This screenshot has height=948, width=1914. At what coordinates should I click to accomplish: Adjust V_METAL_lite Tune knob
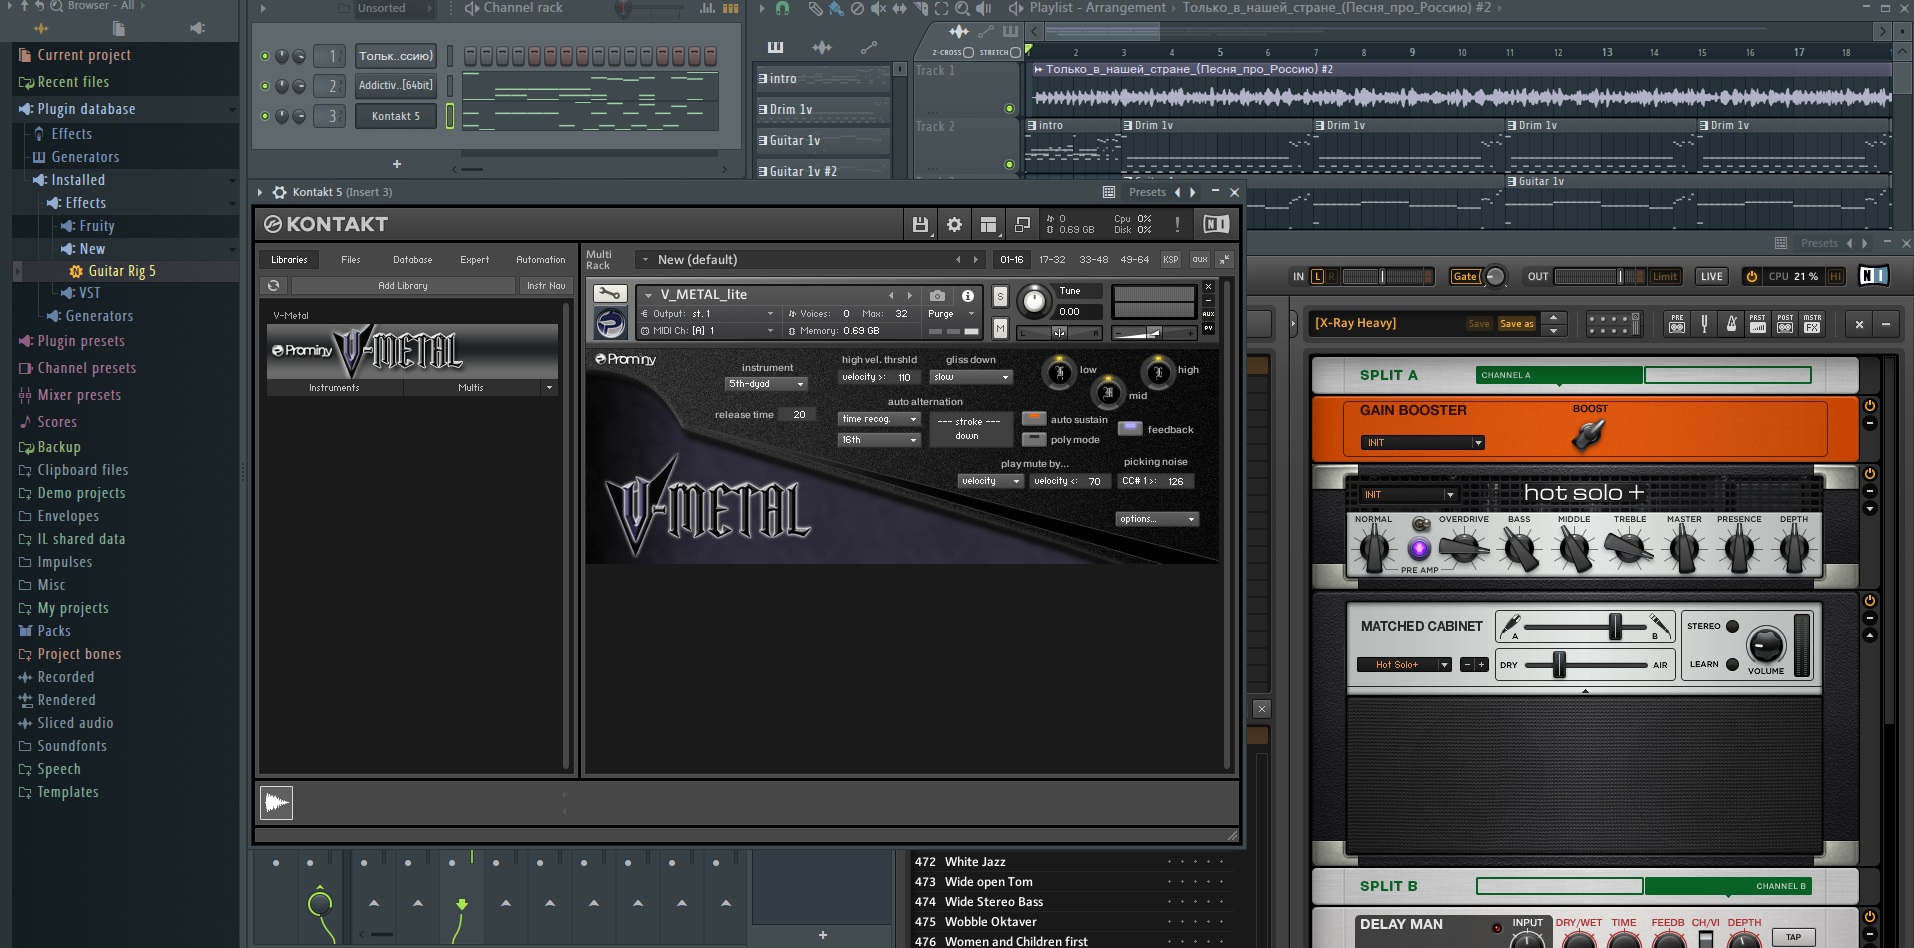(1035, 300)
